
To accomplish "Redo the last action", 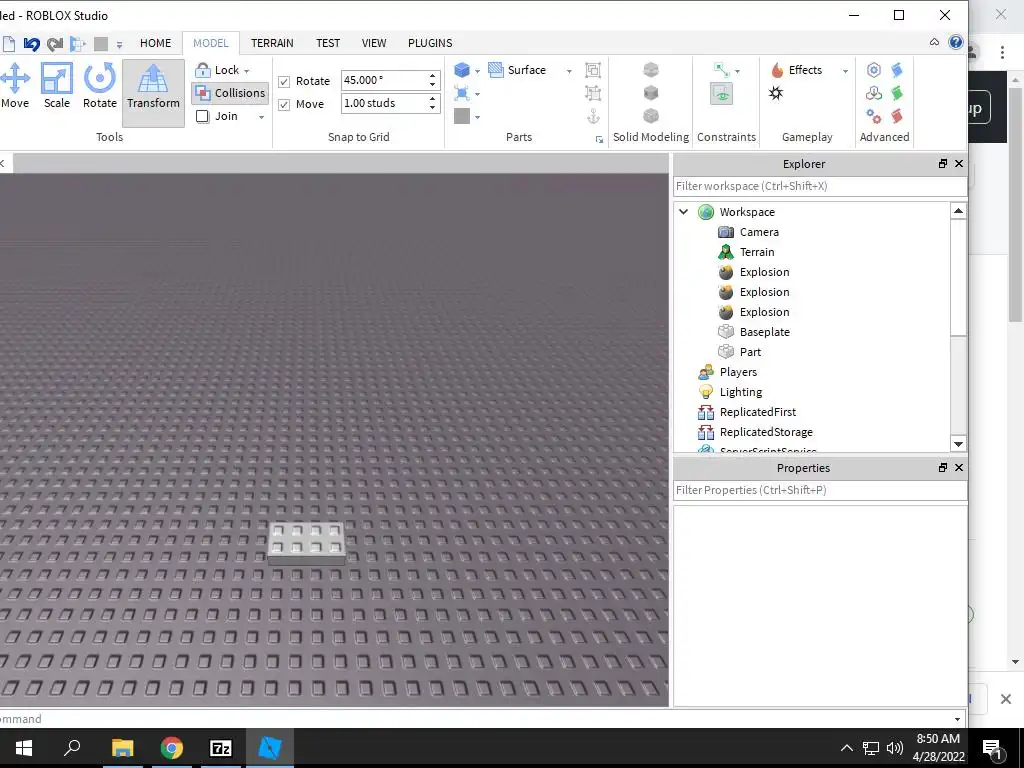I will tap(55, 44).
